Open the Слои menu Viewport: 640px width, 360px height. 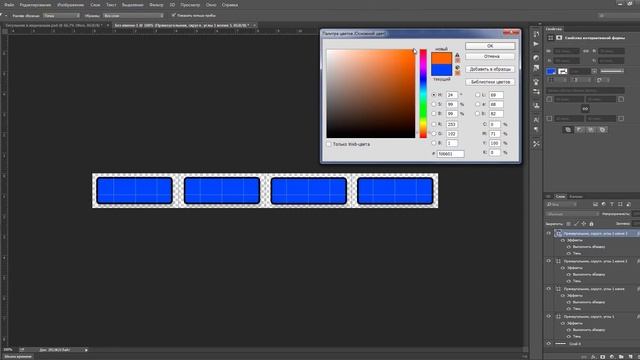point(95,5)
